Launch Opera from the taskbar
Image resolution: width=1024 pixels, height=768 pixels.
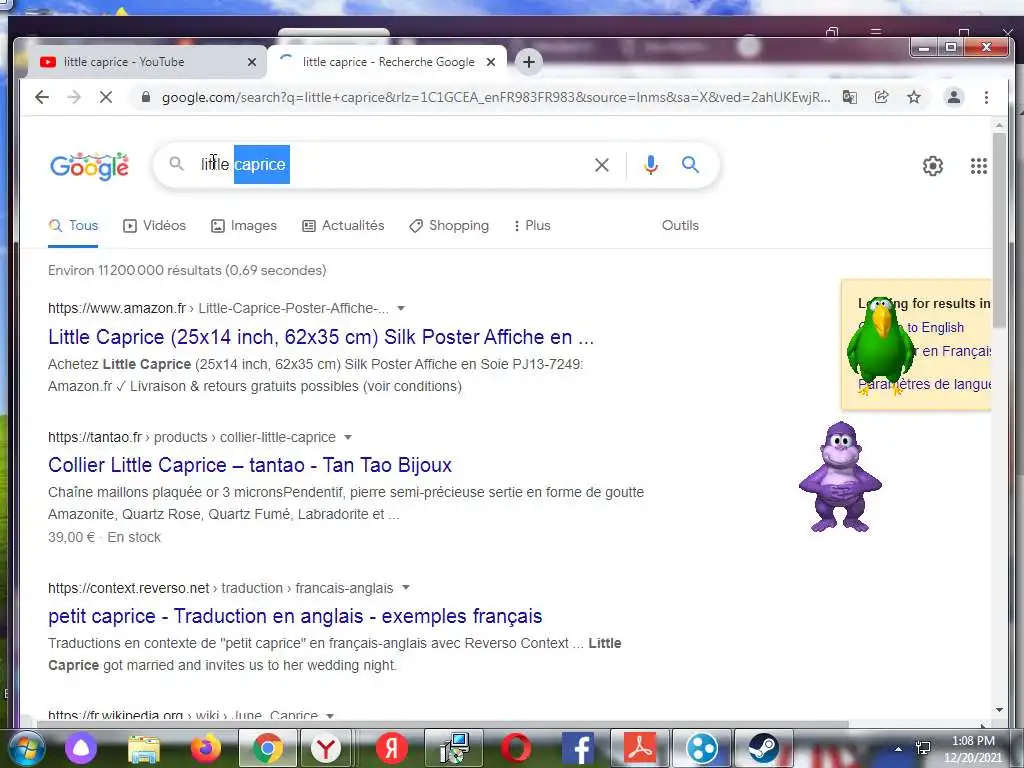516,748
